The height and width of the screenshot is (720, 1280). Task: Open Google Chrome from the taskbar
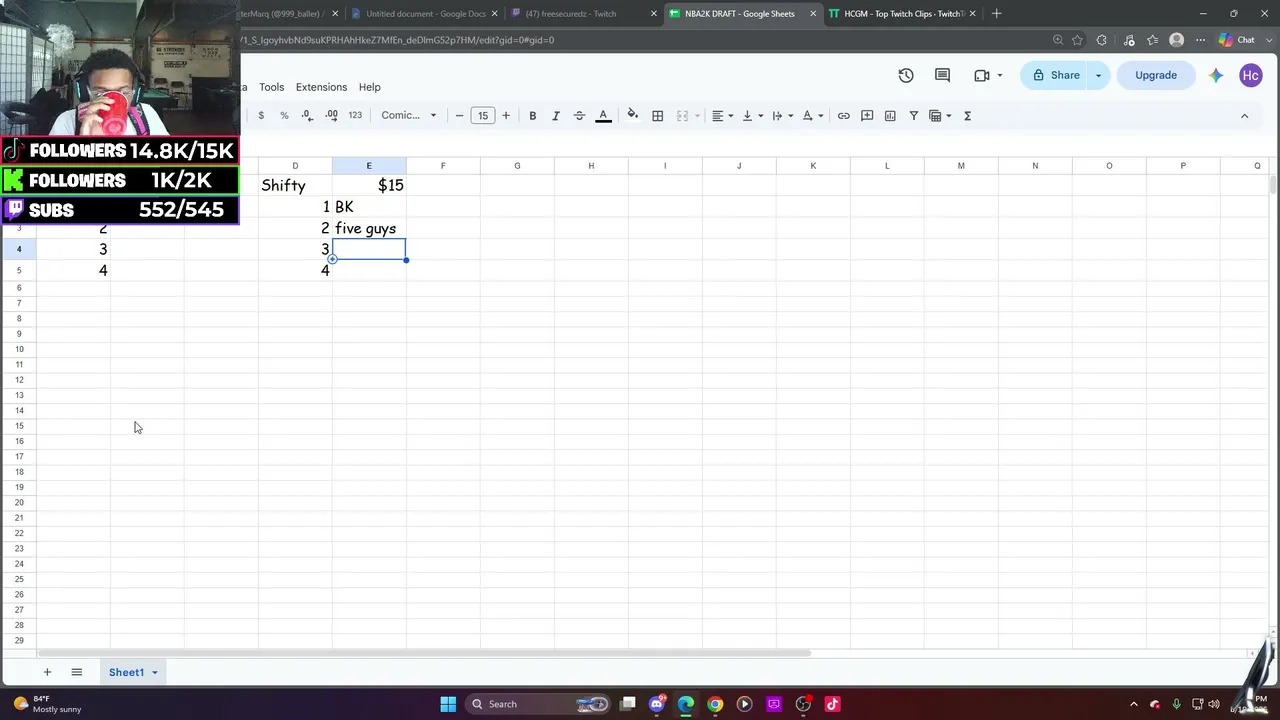click(x=715, y=704)
